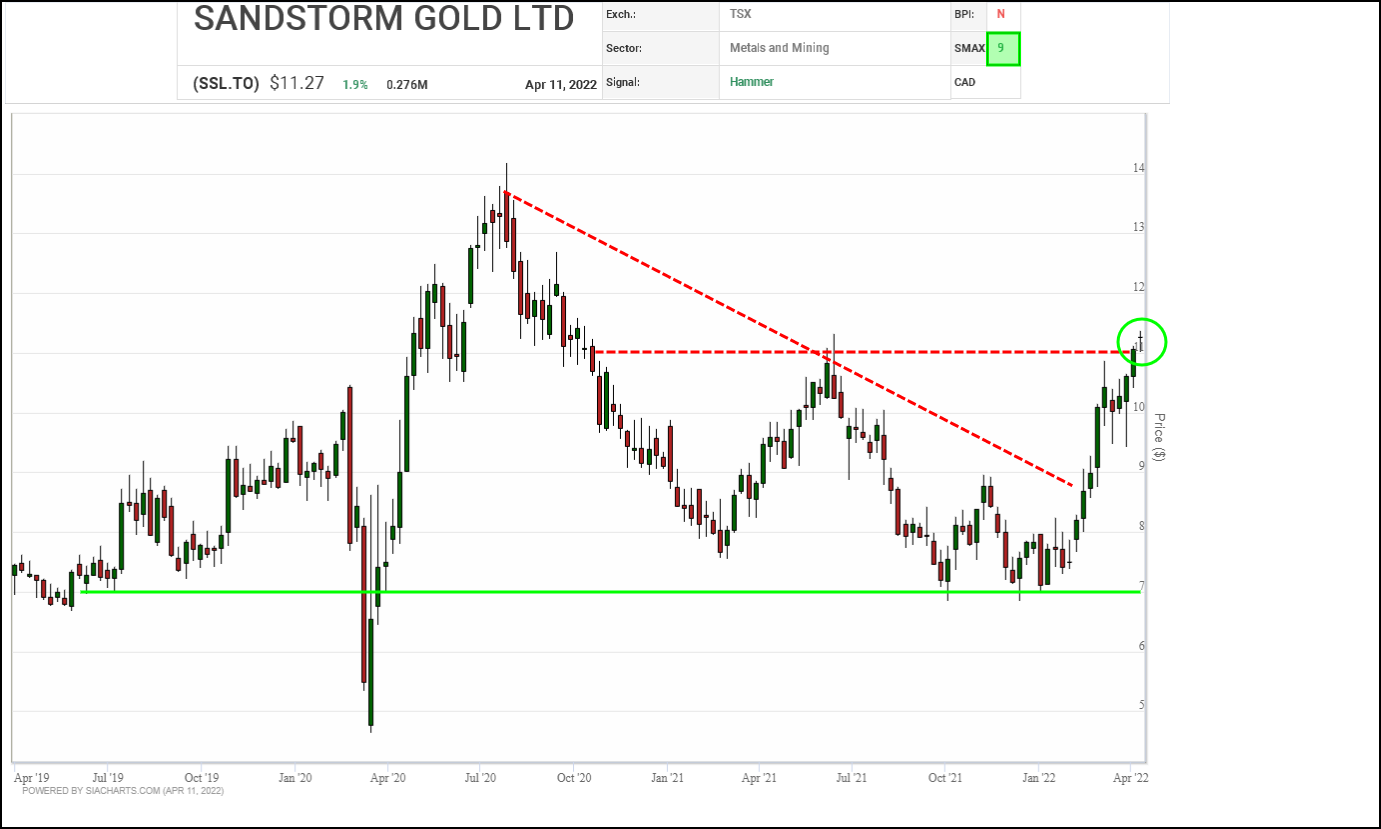This screenshot has height=829, width=1381.
Task: Click the Jan '20 date axis label
Action: click(x=295, y=777)
